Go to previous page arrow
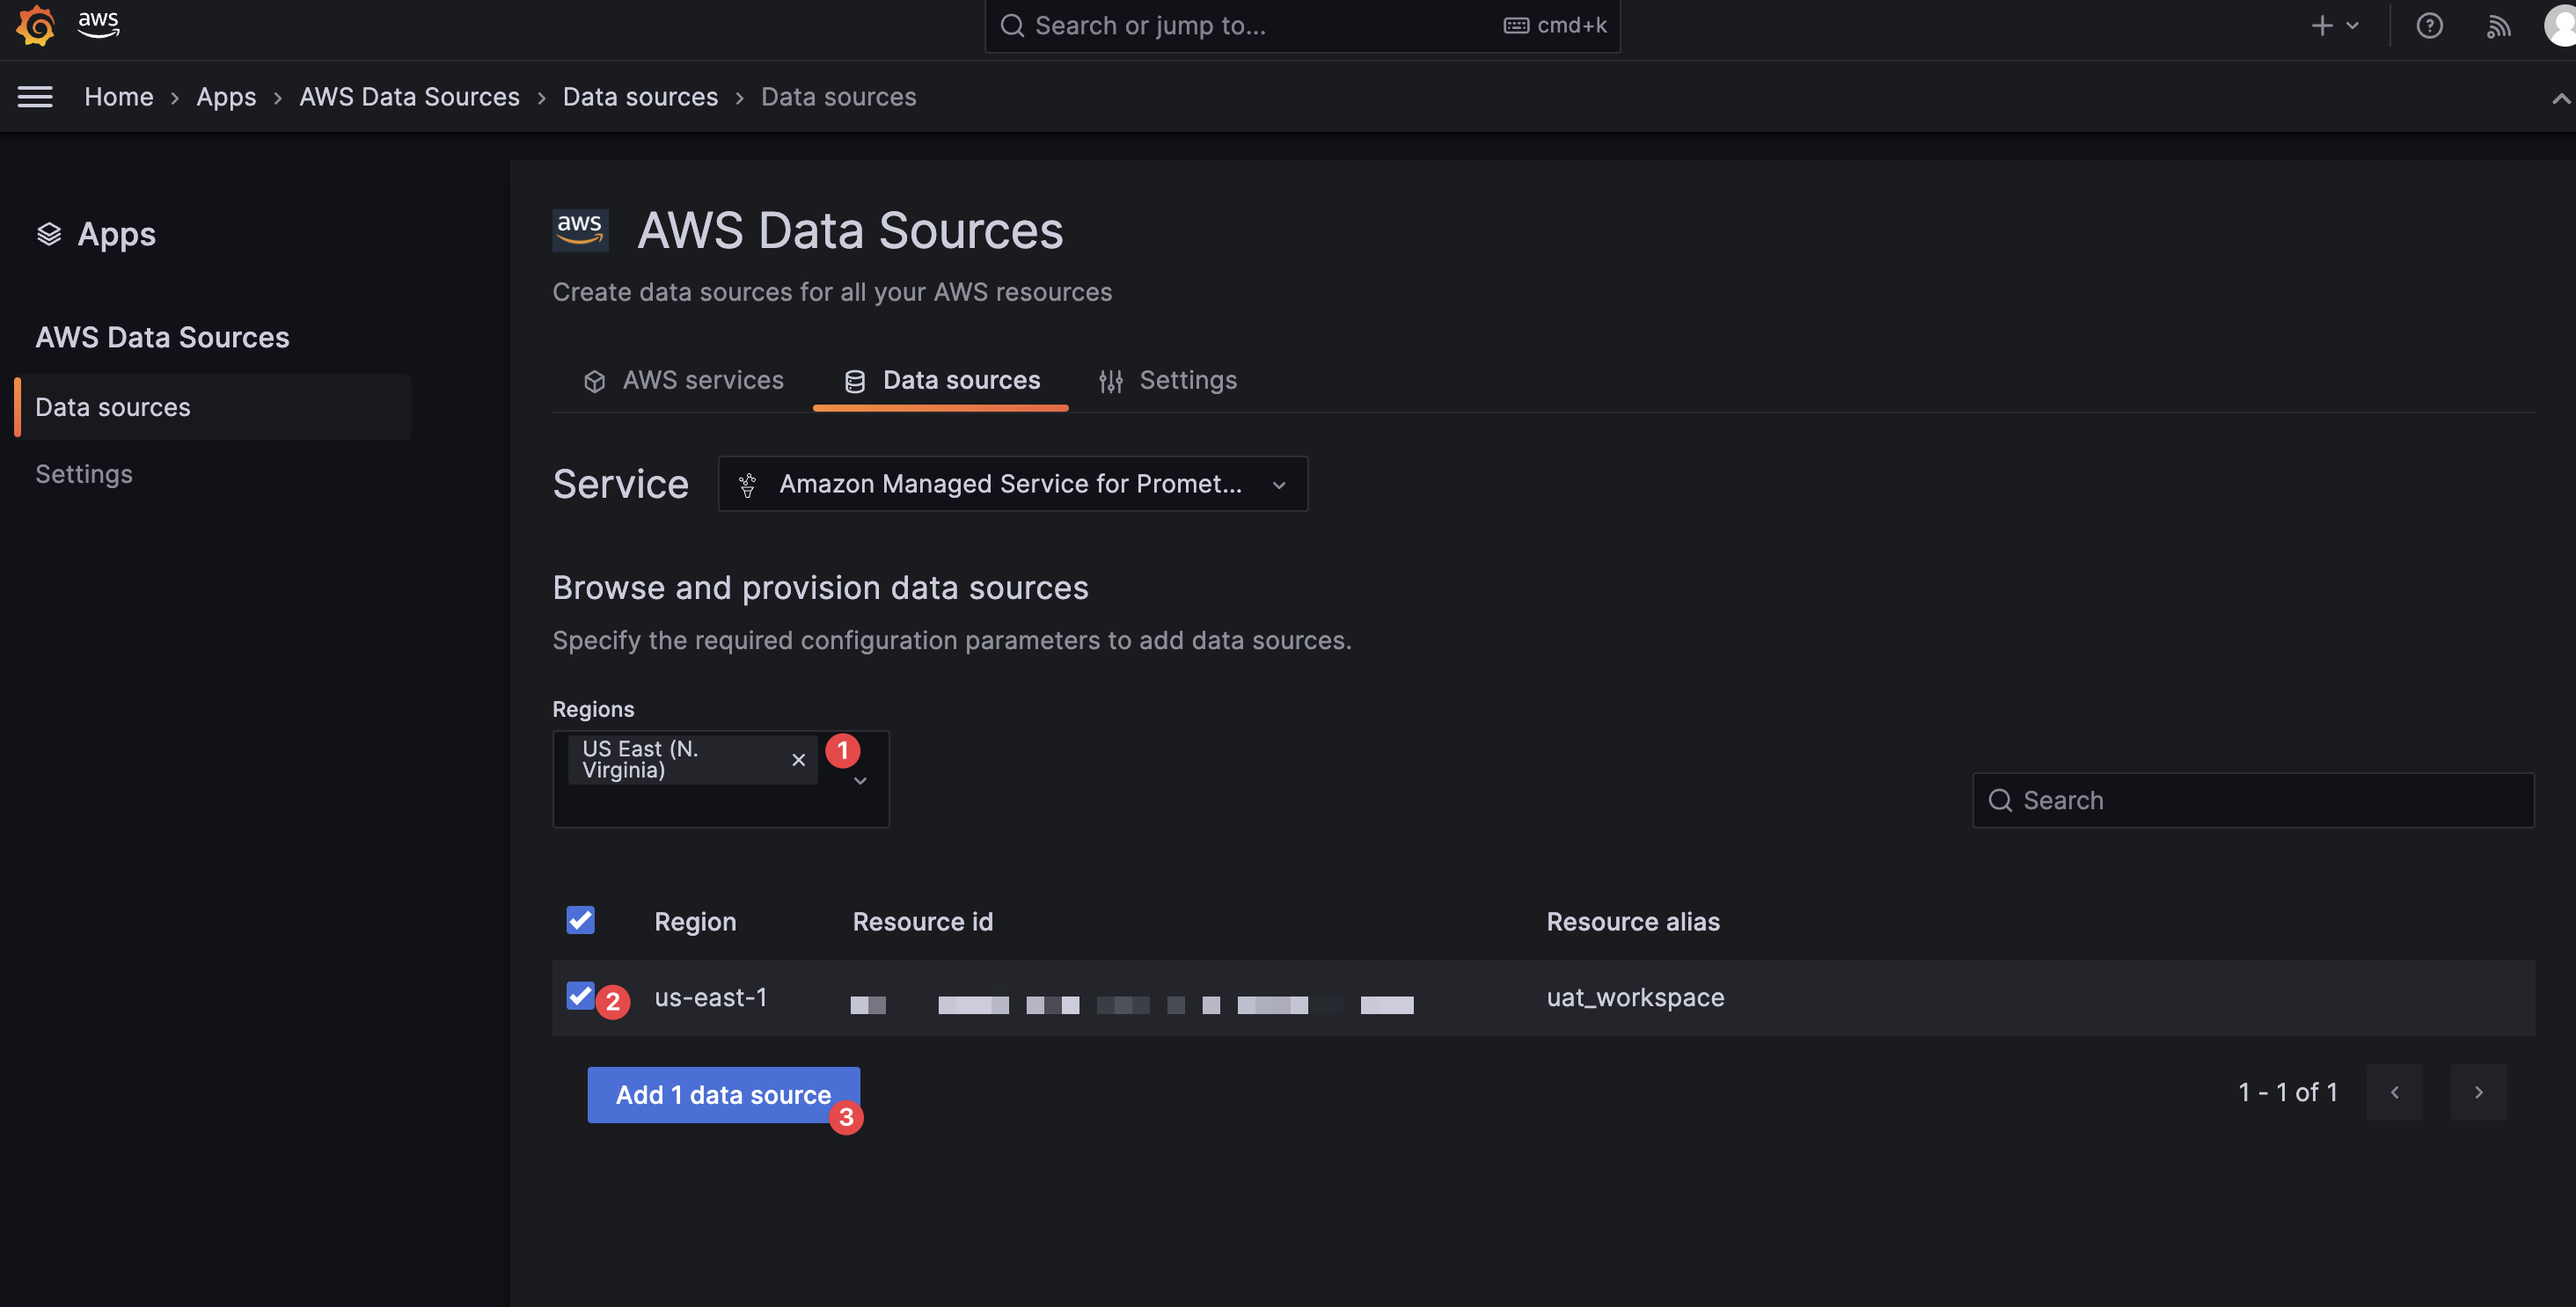The width and height of the screenshot is (2576, 1307). 2394,1092
